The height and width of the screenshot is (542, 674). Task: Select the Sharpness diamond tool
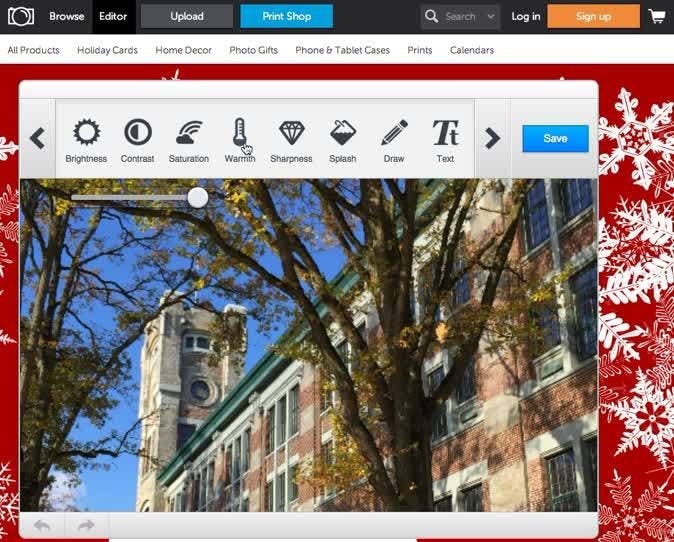coord(291,141)
